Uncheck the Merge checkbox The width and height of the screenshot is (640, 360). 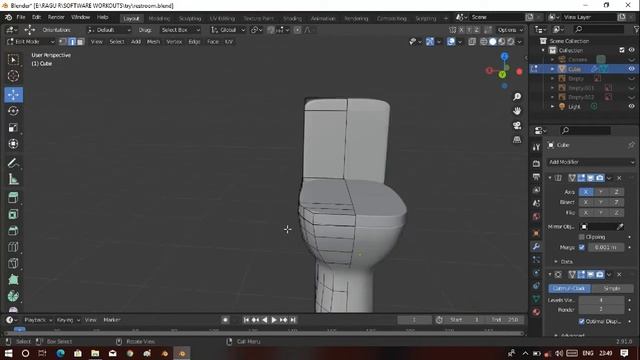(582, 247)
